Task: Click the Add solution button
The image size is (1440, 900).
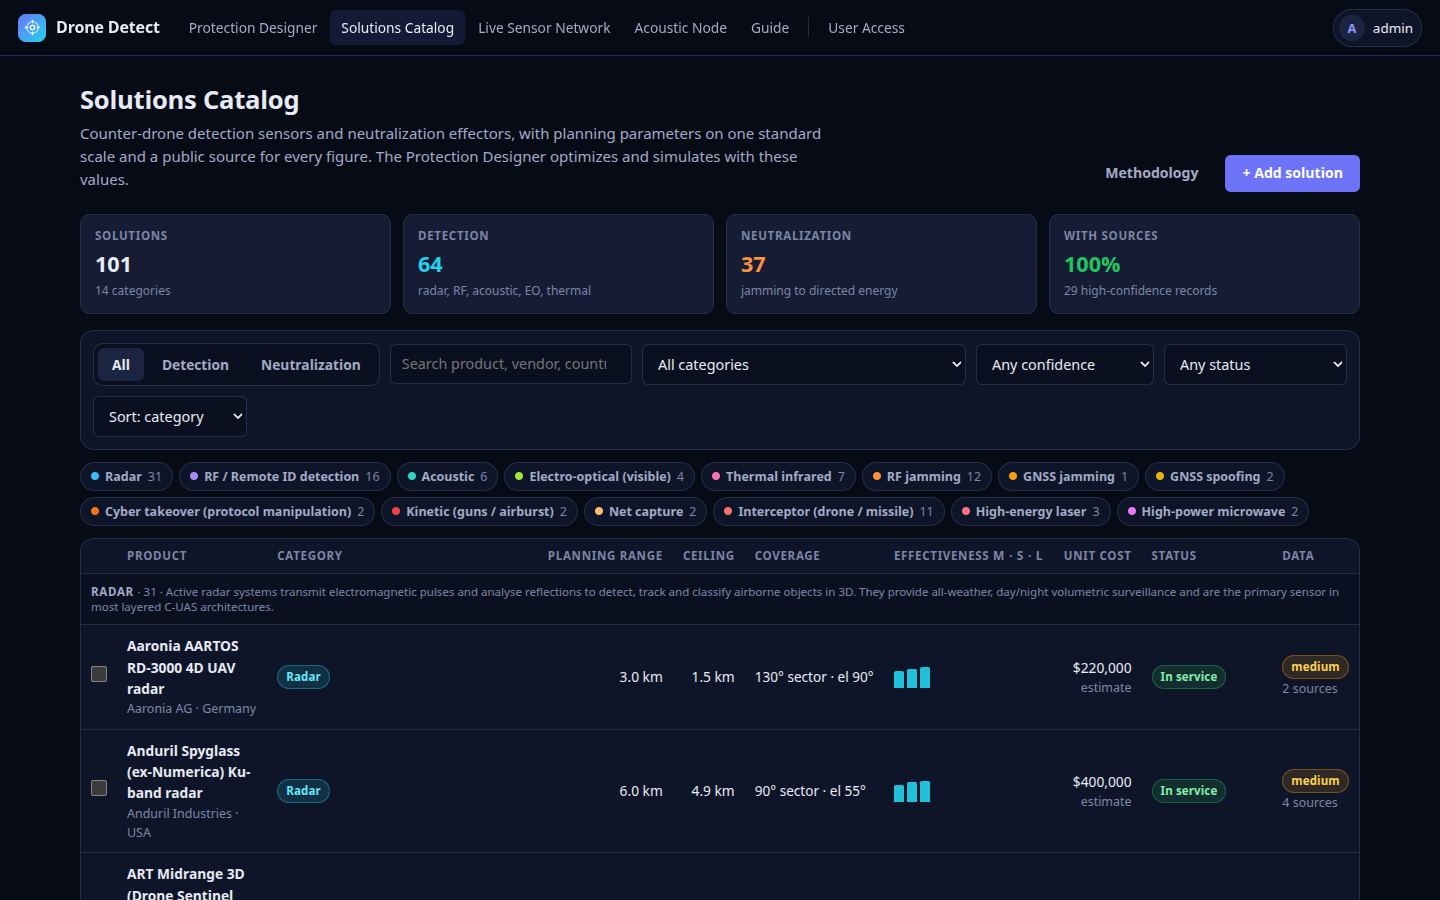Action: [x=1292, y=173]
